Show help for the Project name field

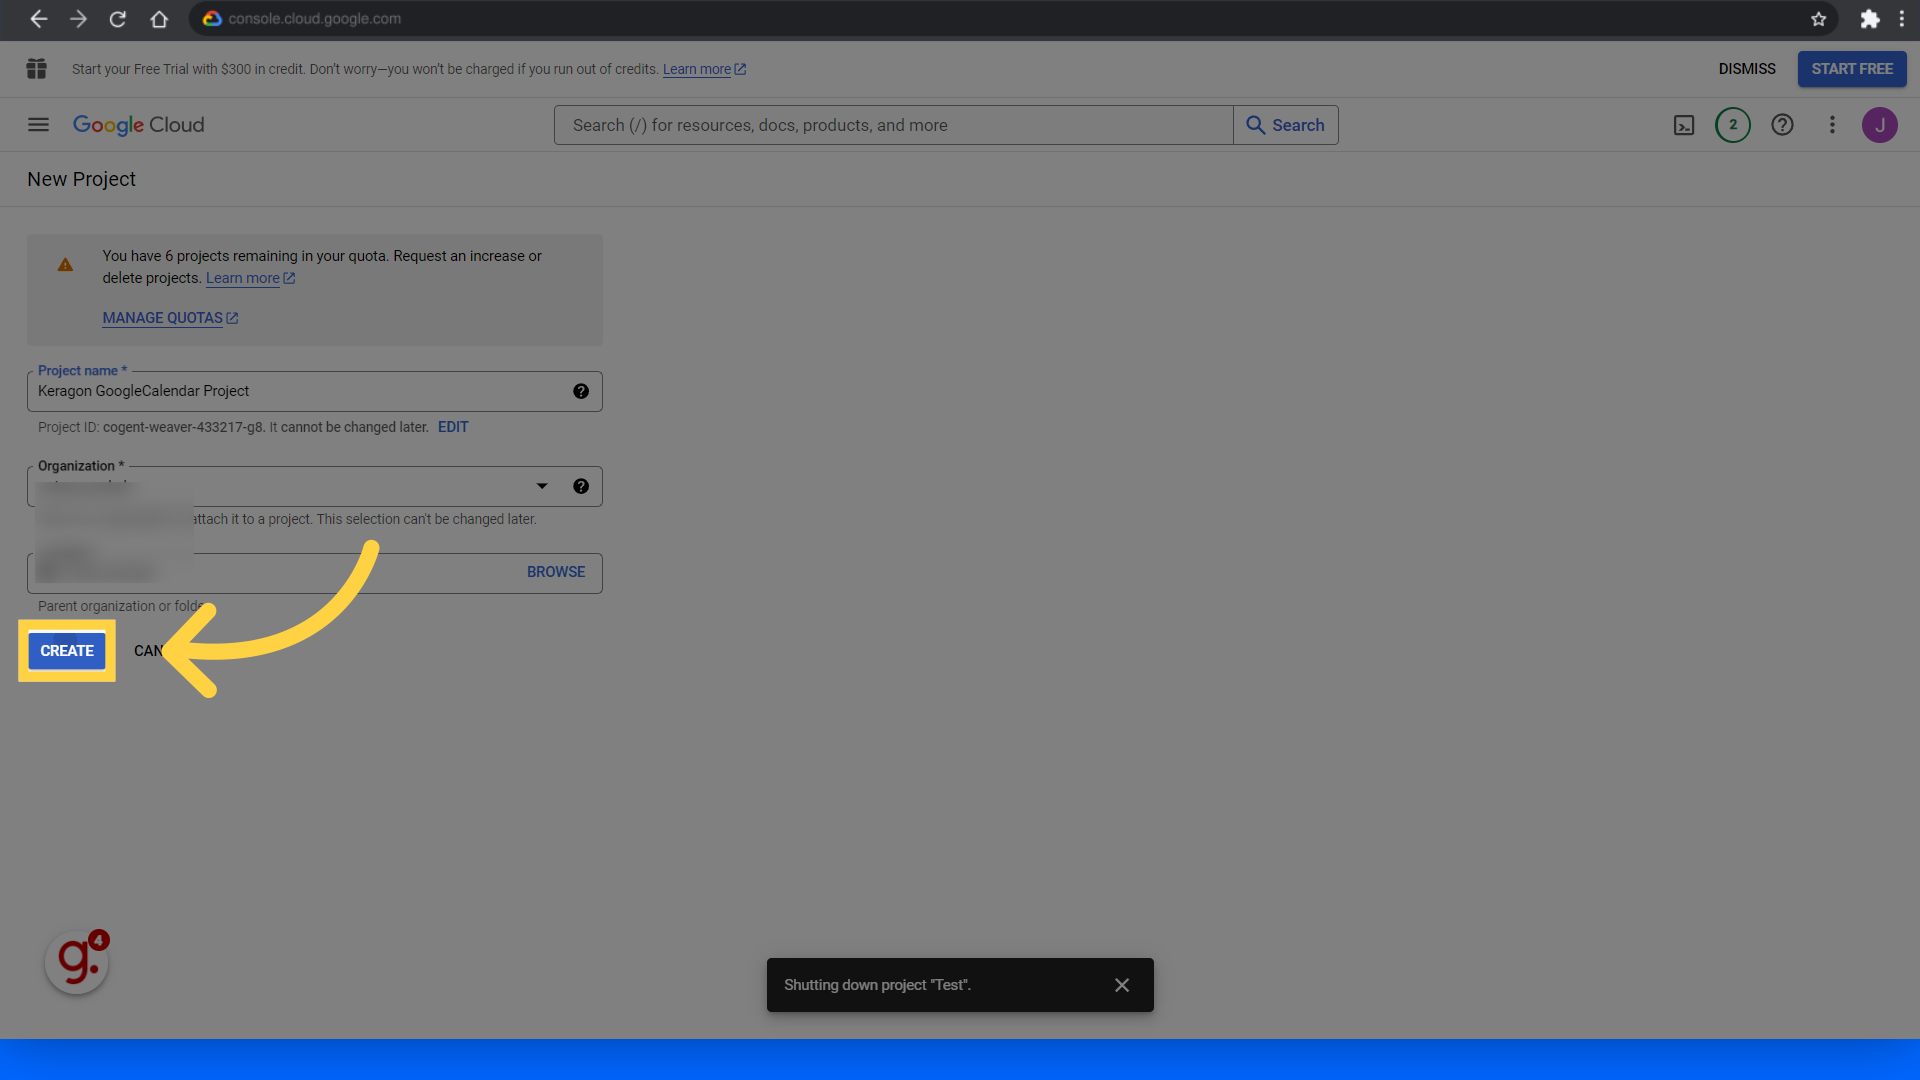click(x=581, y=391)
